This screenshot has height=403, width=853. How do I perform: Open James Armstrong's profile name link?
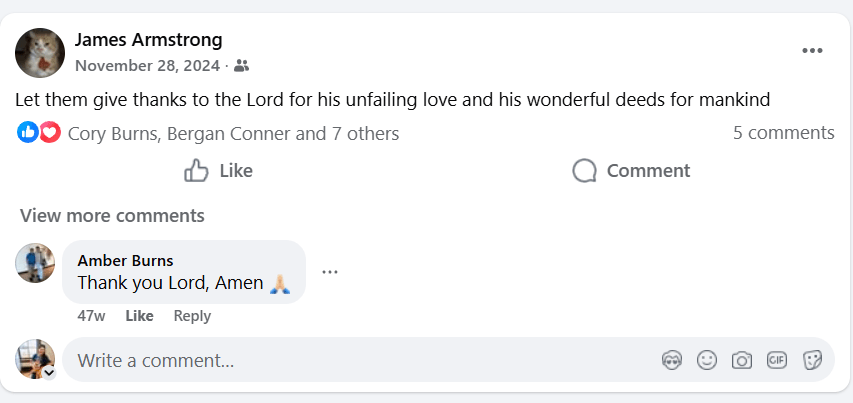[x=149, y=40]
